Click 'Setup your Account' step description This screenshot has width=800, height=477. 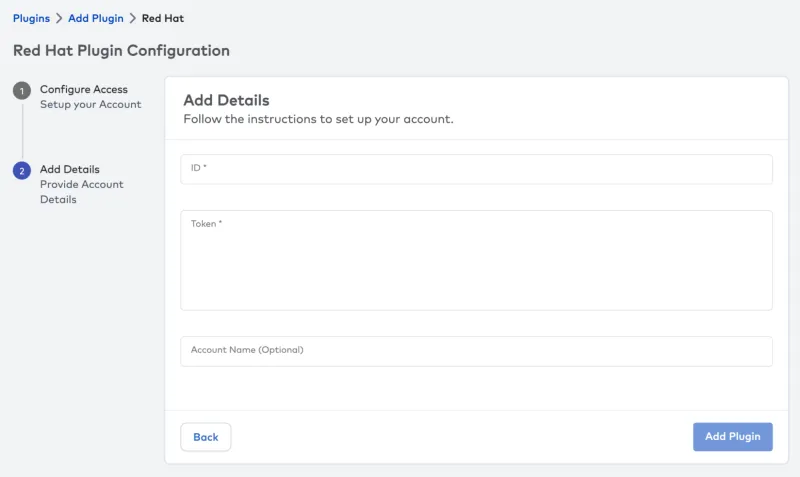coord(90,105)
